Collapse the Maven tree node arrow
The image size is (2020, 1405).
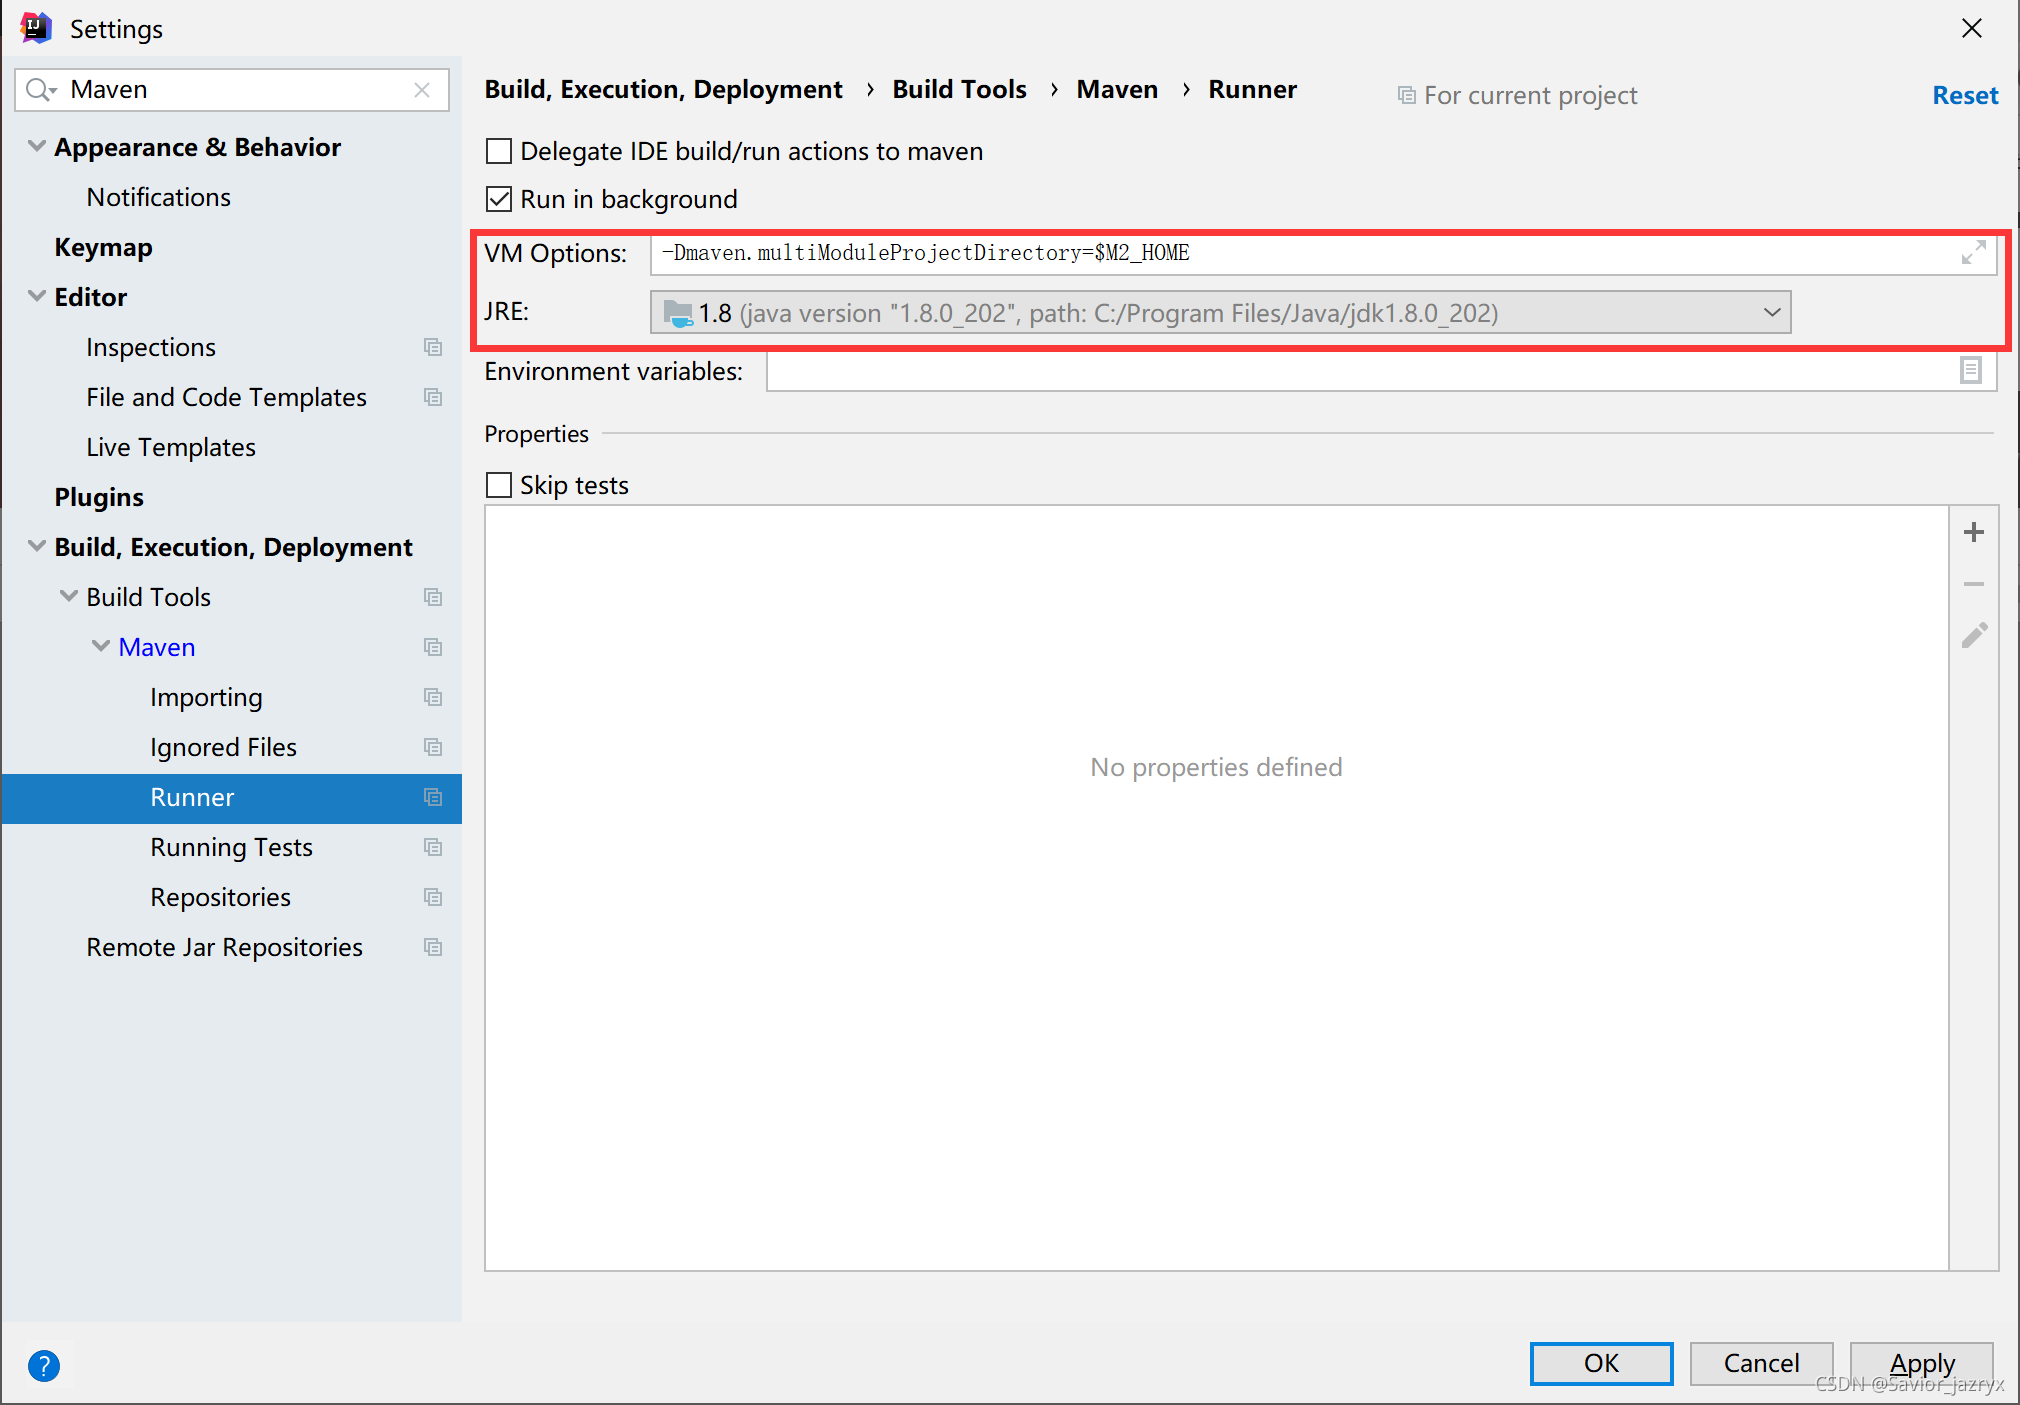click(101, 647)
